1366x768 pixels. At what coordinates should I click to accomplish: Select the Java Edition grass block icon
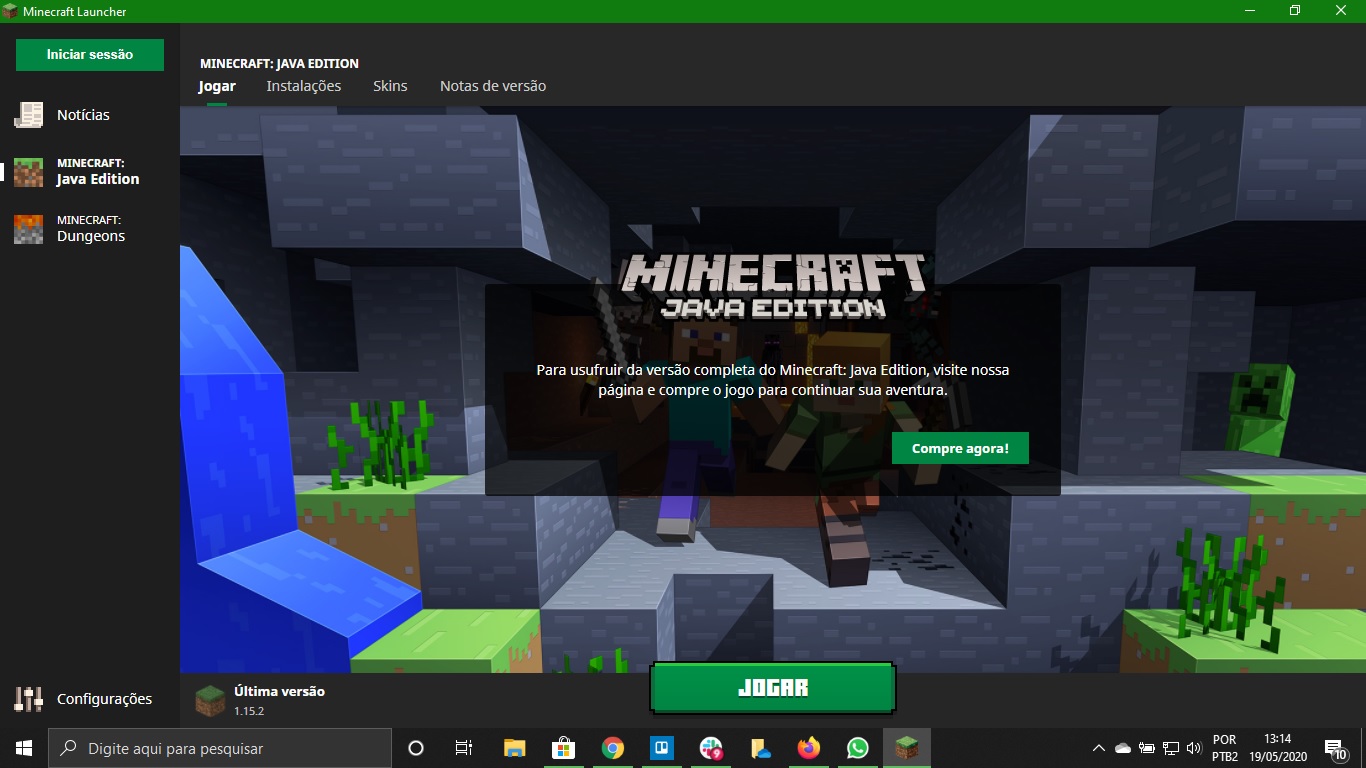coord(28,172)
